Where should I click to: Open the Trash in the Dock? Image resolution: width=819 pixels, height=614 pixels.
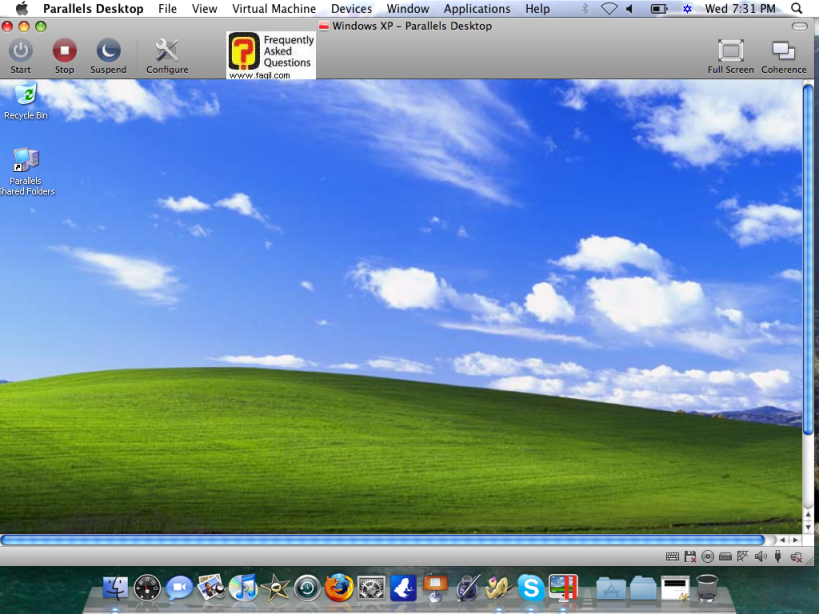(707, 588)
